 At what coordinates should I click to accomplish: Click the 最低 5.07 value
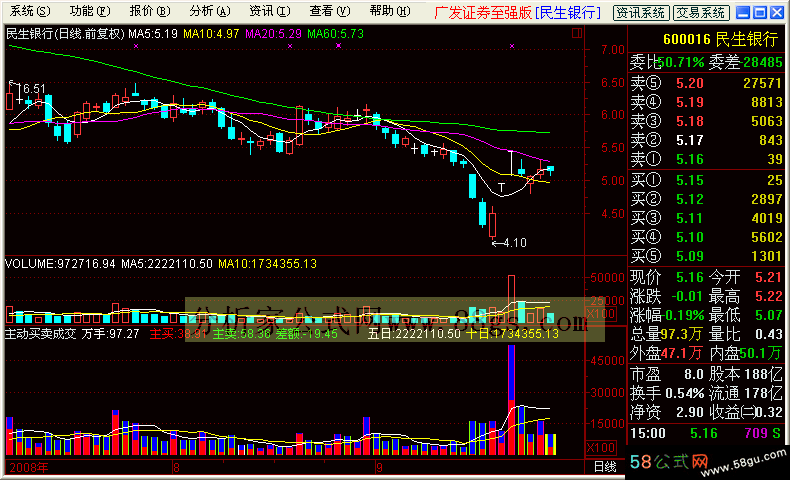[x=768, y=315]
